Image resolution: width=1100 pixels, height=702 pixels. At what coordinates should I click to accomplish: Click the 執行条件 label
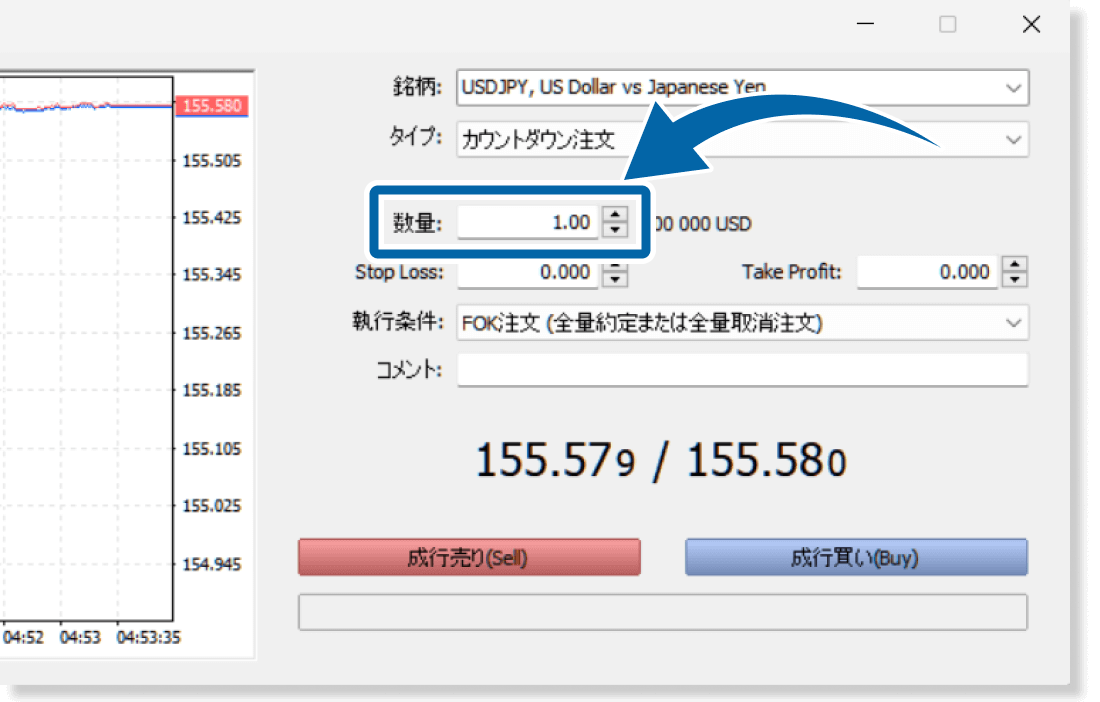coord(398,322)
